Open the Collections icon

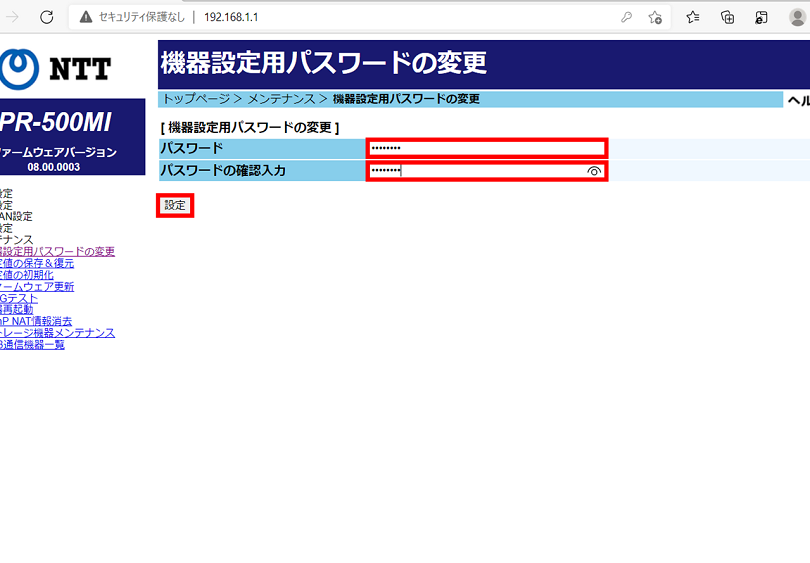pyautogui.click(x=728, y=17)
